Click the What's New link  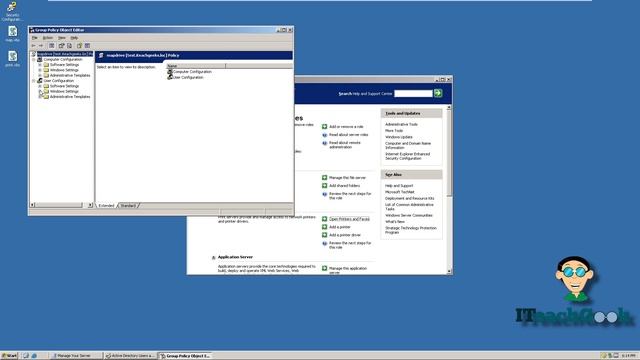(x=395, y=222)
